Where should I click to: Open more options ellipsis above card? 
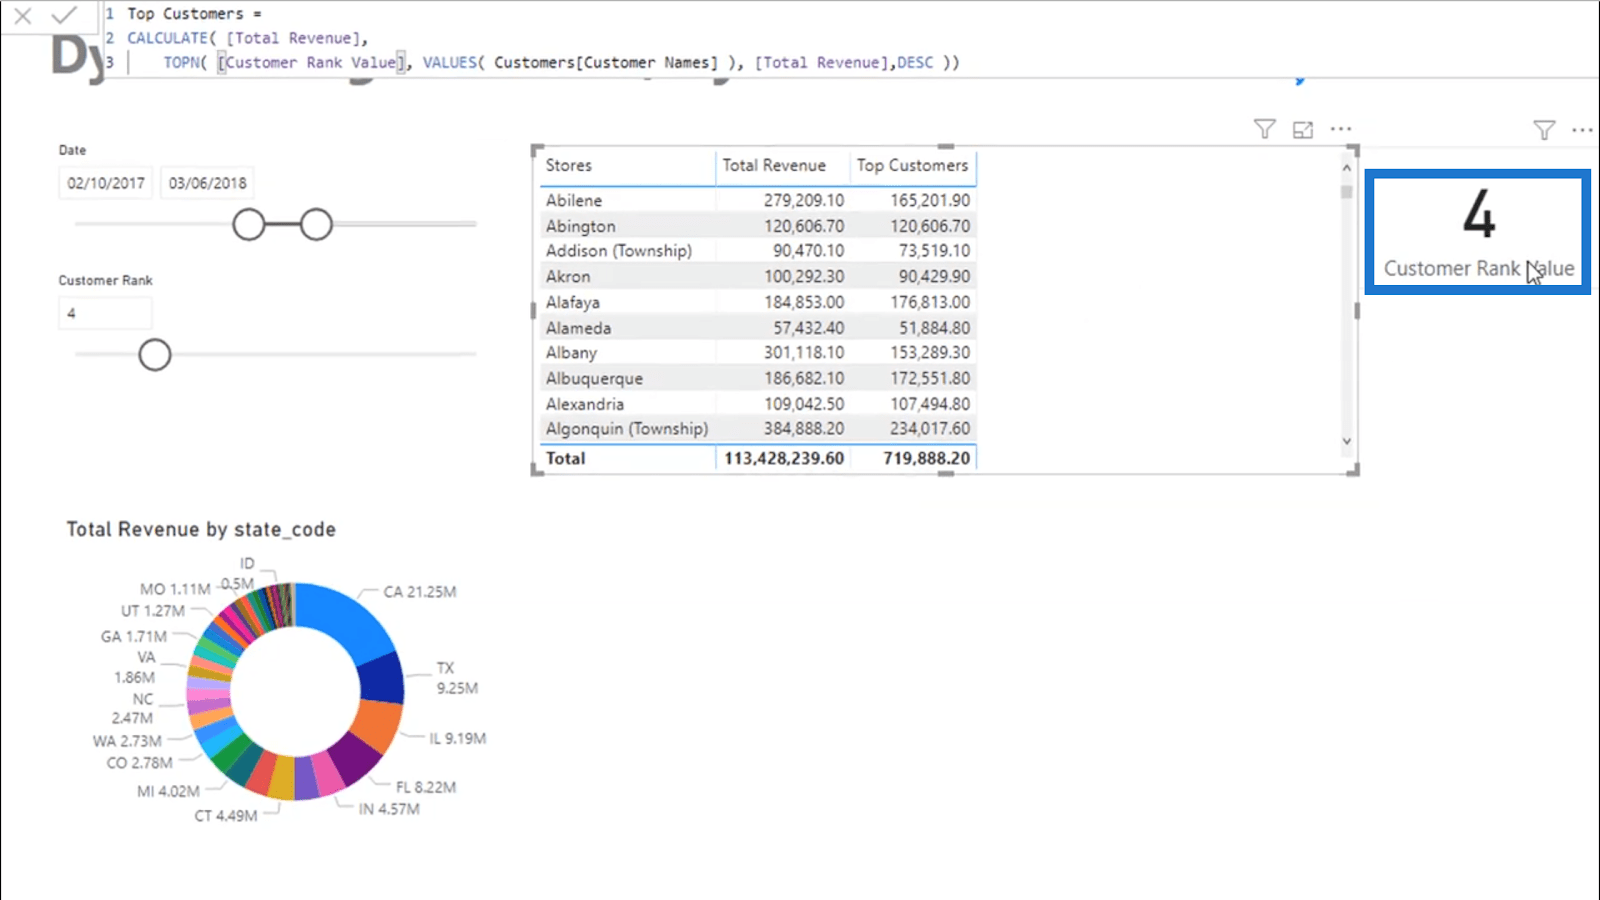pyautogui.click(x=1582, y=130)
